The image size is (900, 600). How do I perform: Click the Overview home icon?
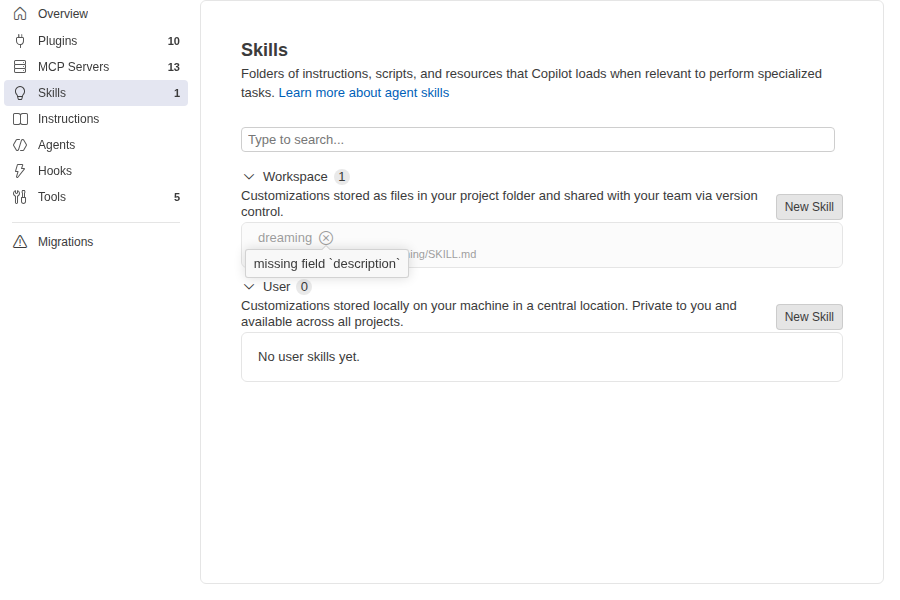(x=20, y=14)
